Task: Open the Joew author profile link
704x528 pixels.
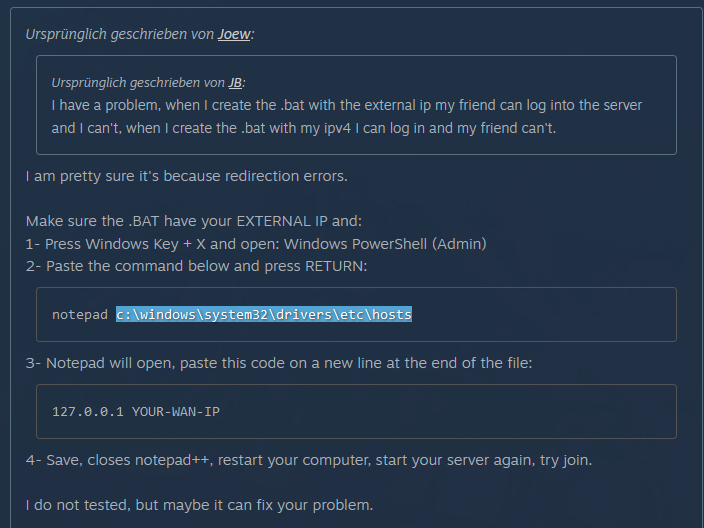Action: (x=234, y=34)
